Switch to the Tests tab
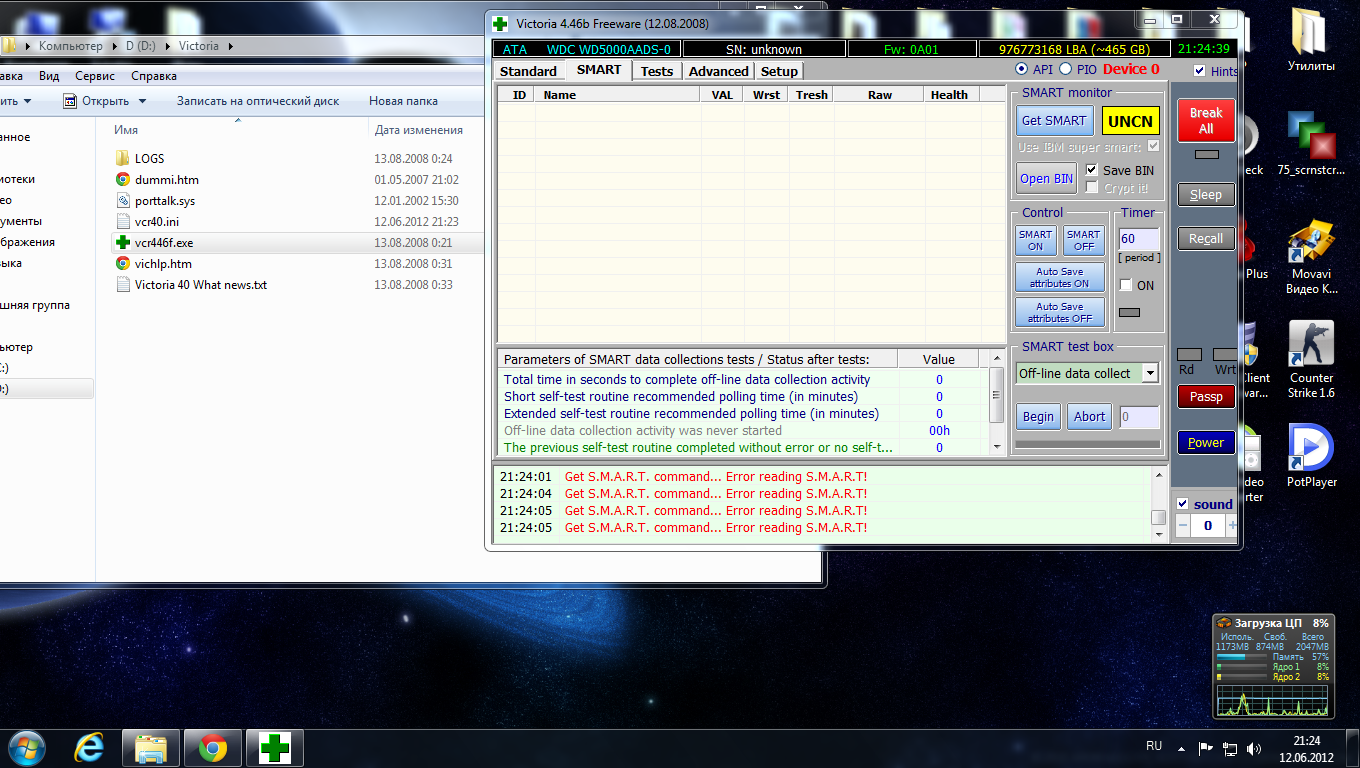The image size is (1360, 768). click(656, 71)
